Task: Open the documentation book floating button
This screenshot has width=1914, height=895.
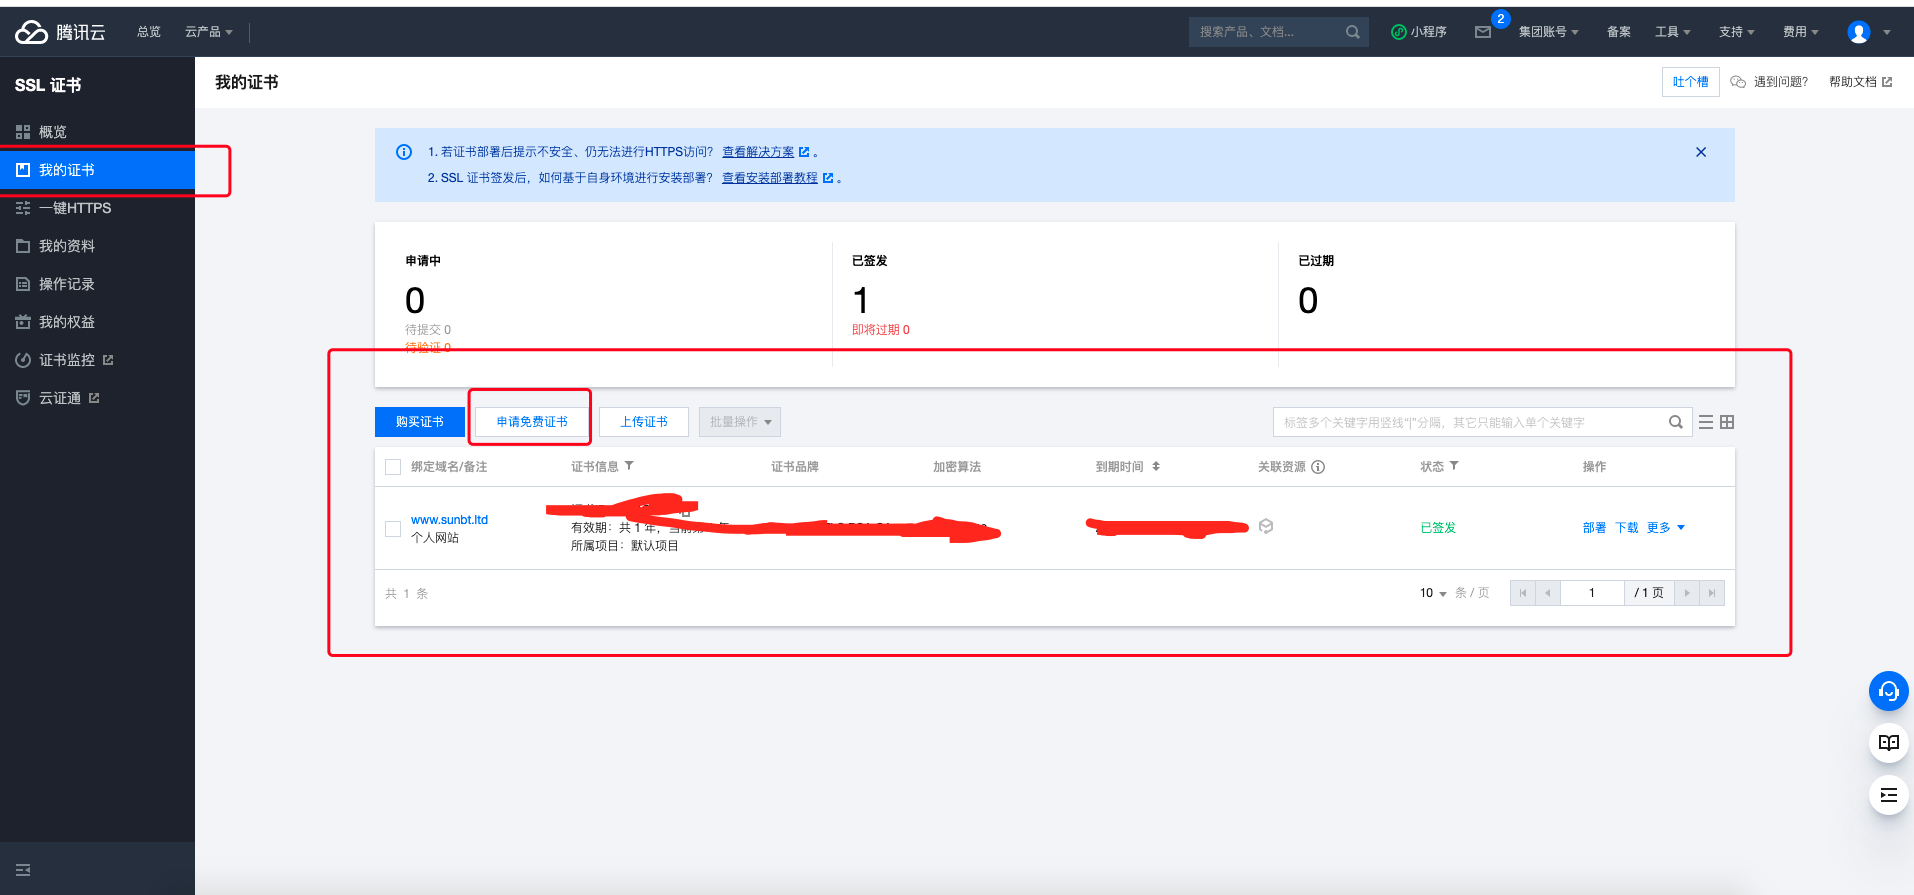Action: point(1888,743)
